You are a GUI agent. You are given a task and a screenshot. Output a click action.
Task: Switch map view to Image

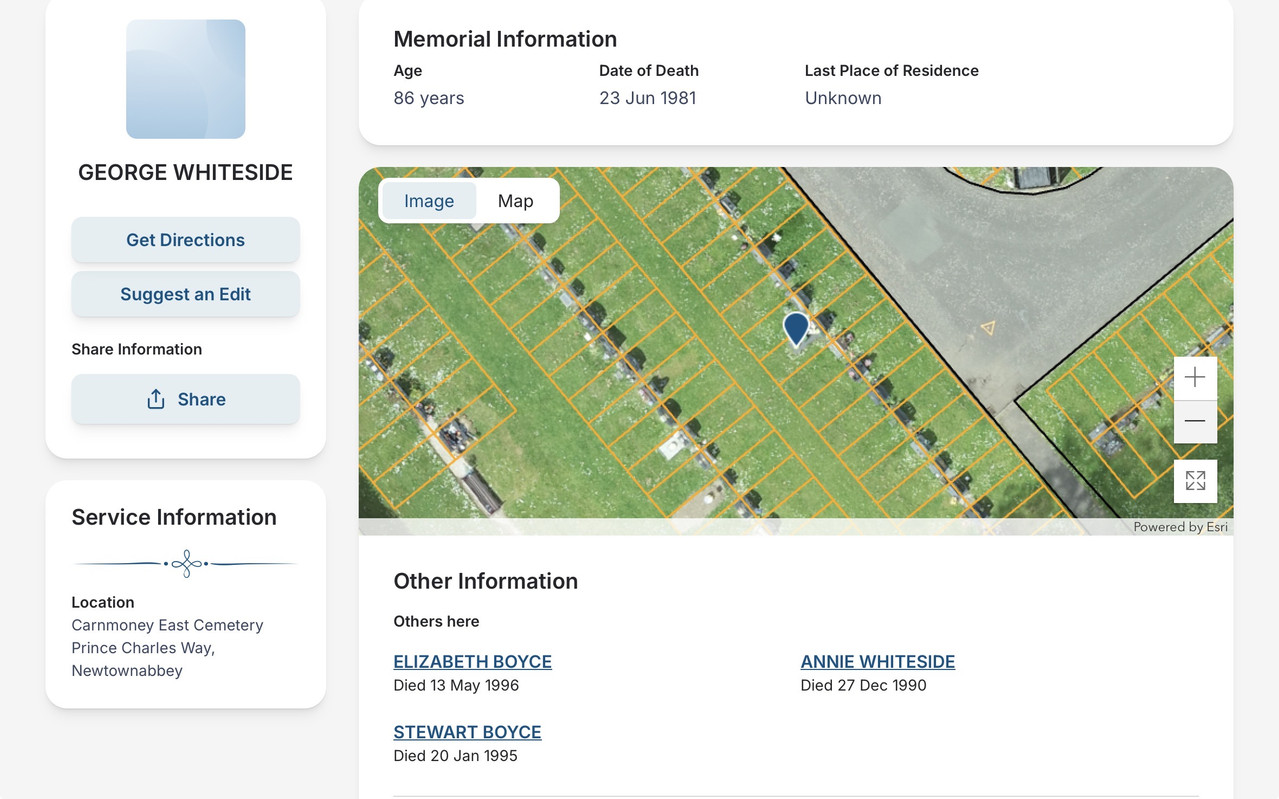(429, 201)
